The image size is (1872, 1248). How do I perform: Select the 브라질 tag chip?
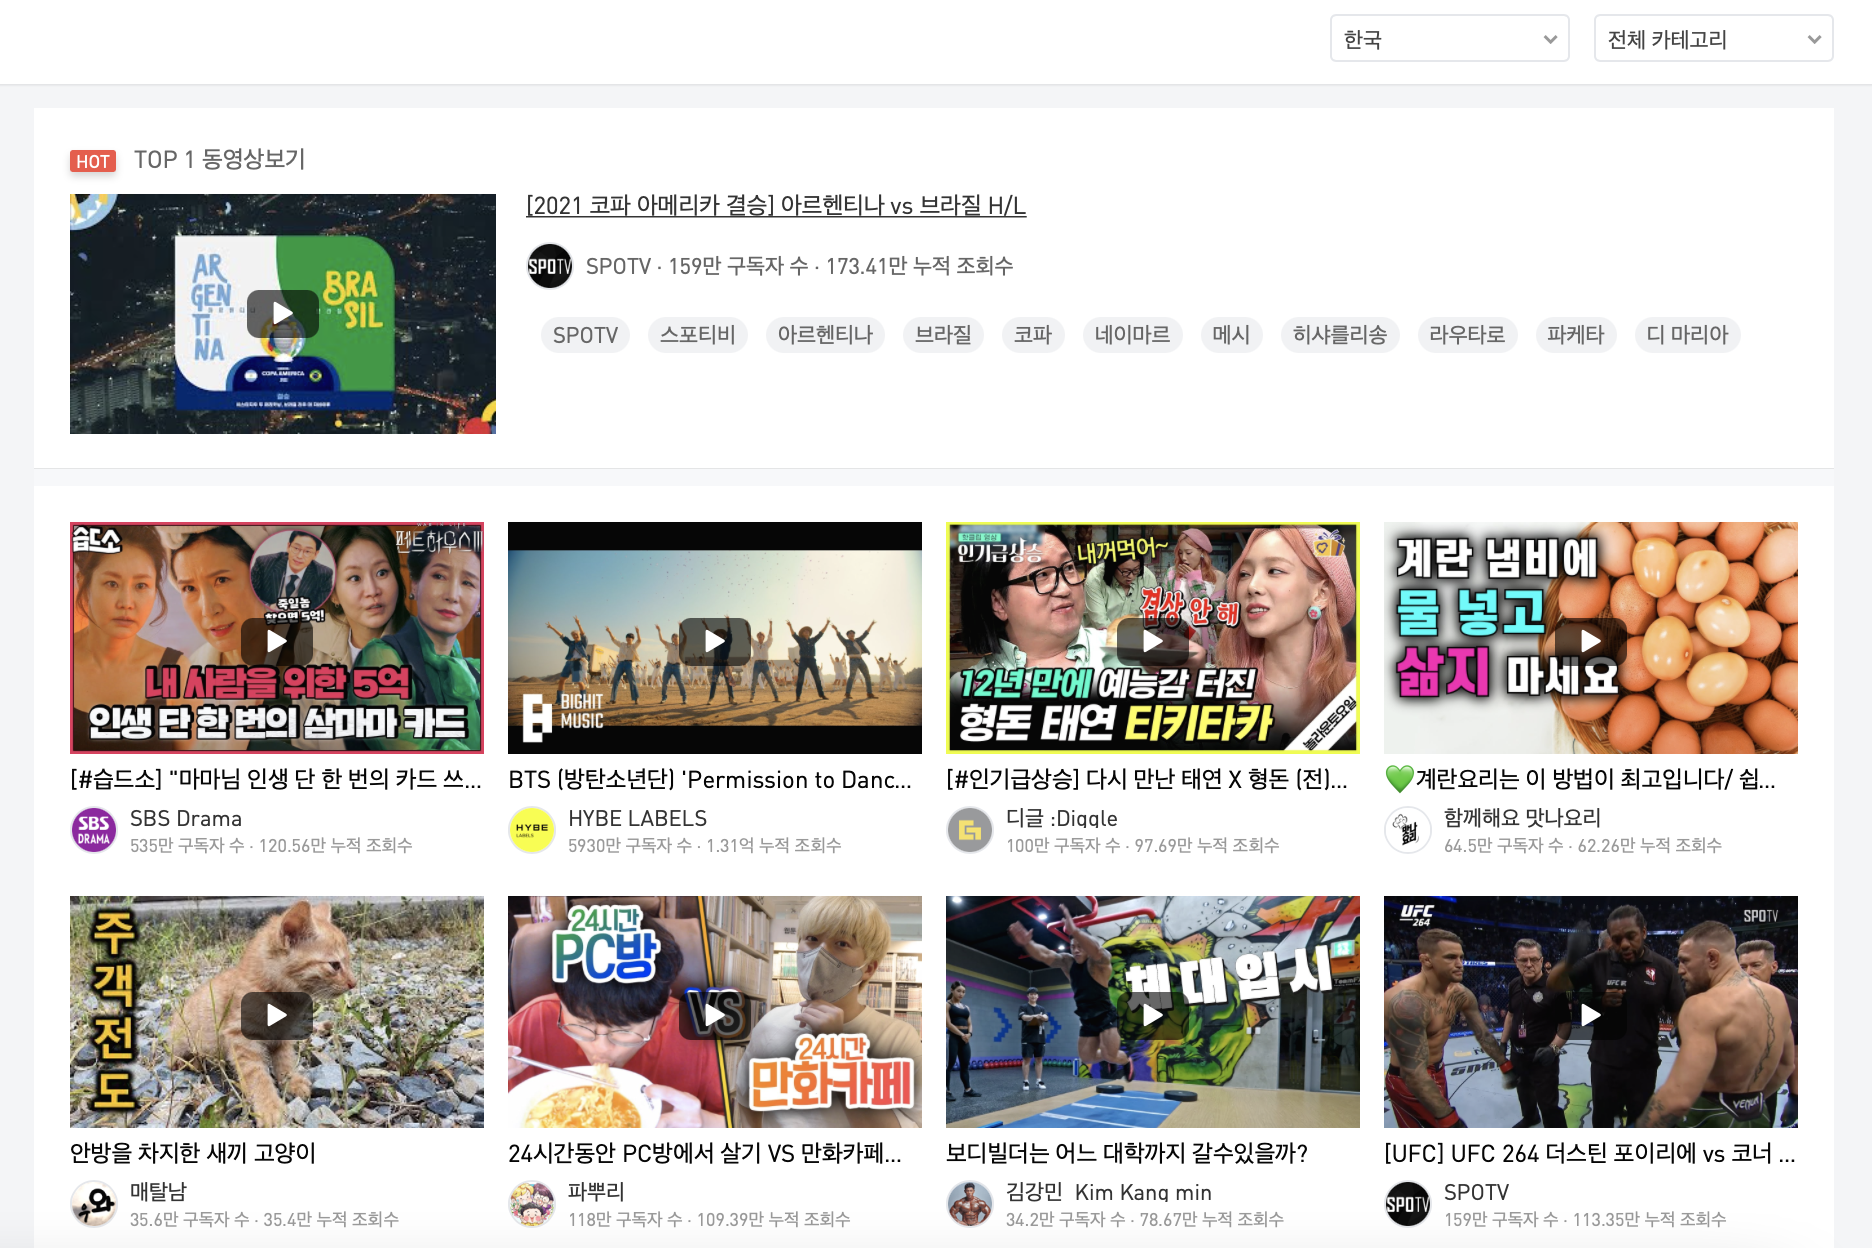pyautogui.click(x=943, y=335)
